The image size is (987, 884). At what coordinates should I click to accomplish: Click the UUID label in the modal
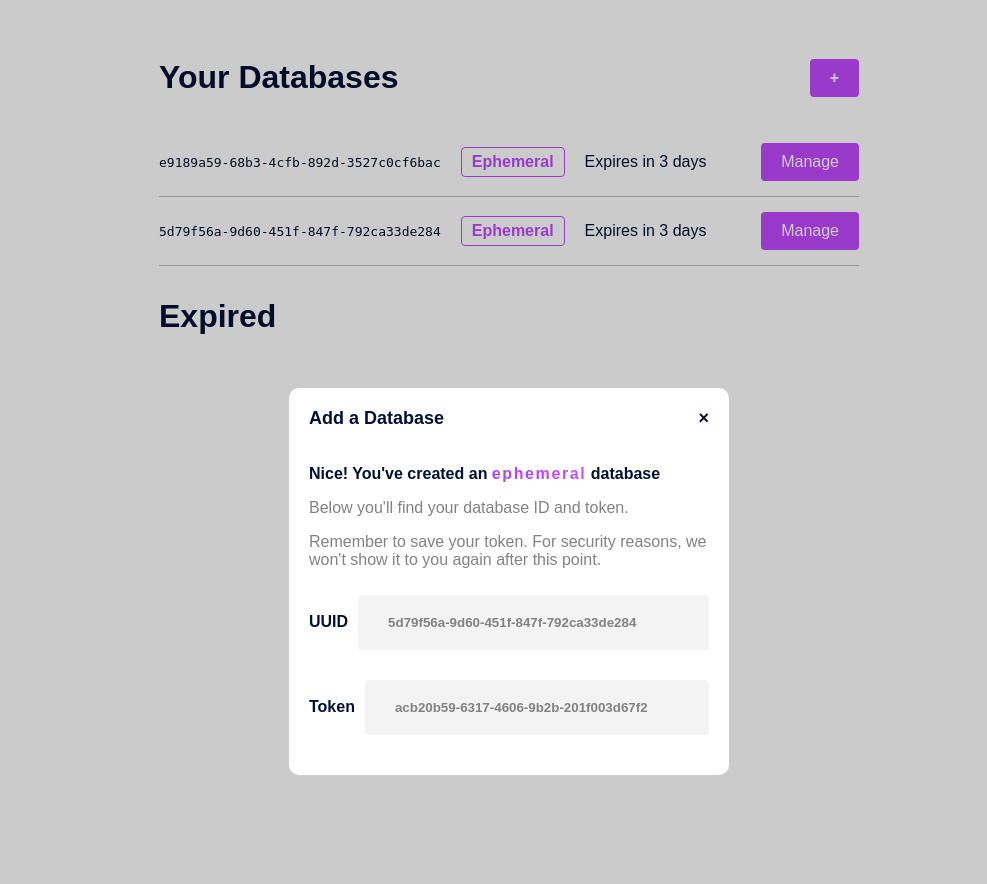coord(328,621)
